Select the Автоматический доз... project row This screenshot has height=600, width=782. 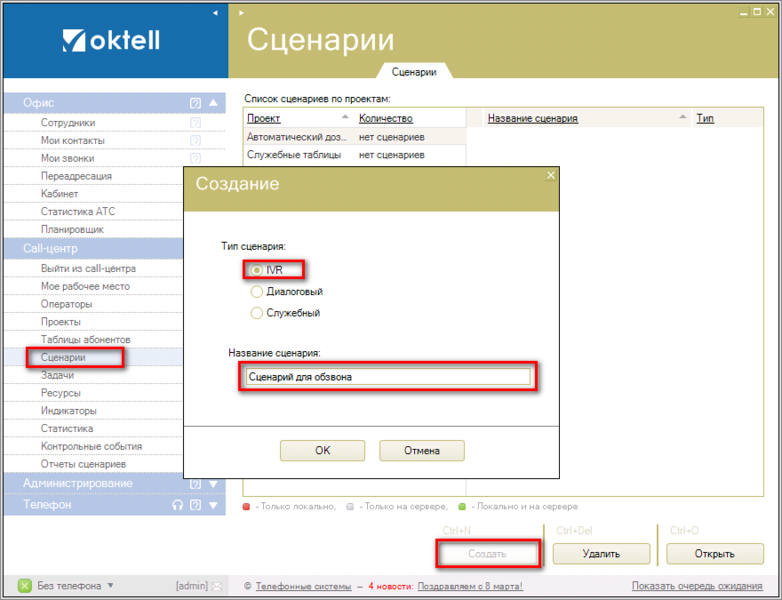[355, 137]
